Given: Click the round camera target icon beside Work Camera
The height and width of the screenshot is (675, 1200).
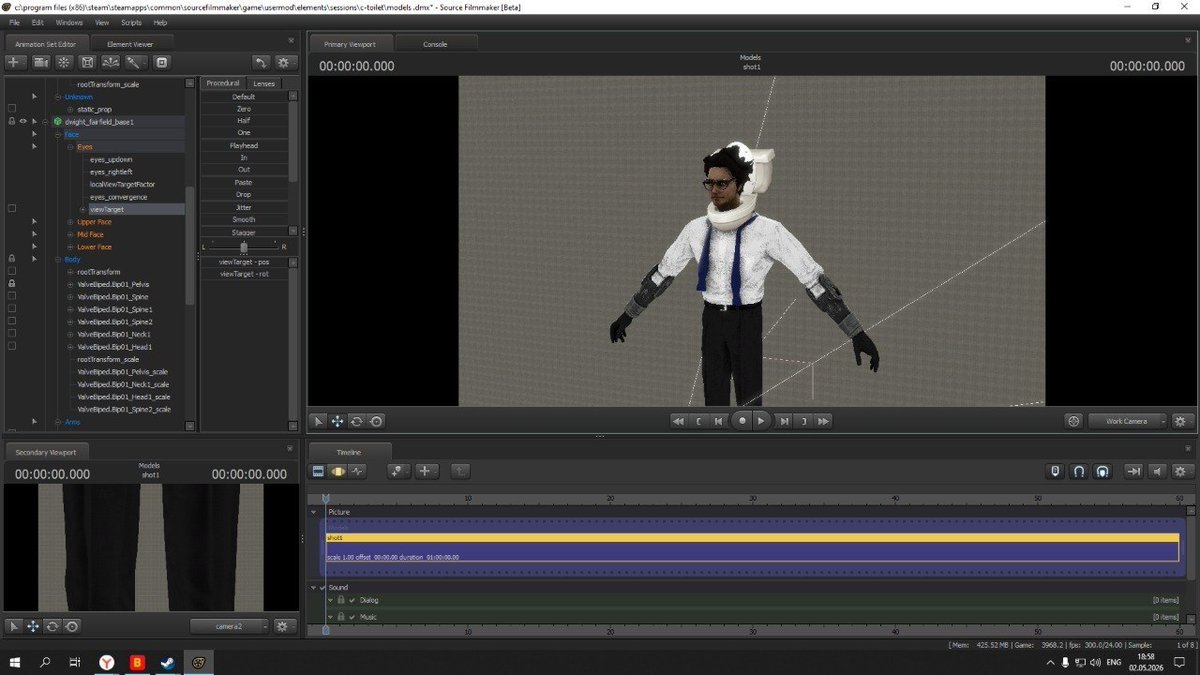Looking at the screenshot, I should (x=1073, y=421).
